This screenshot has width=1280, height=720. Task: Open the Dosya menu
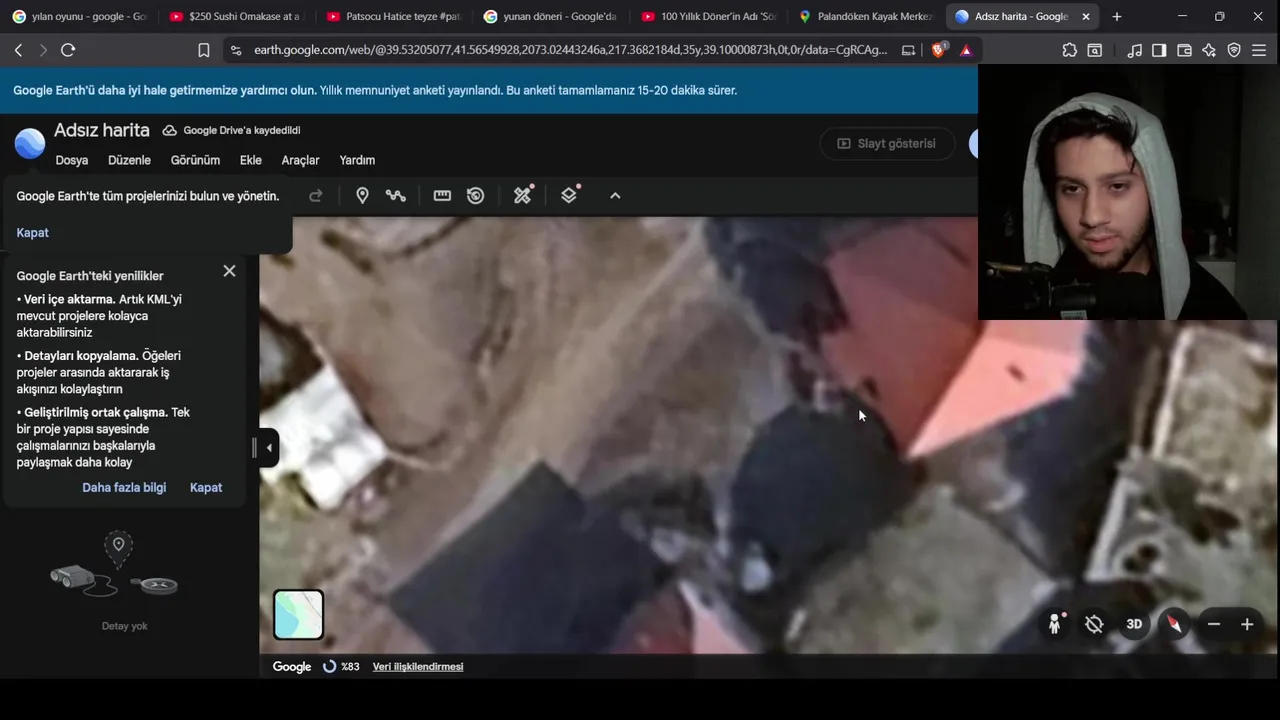click(72, 160)
